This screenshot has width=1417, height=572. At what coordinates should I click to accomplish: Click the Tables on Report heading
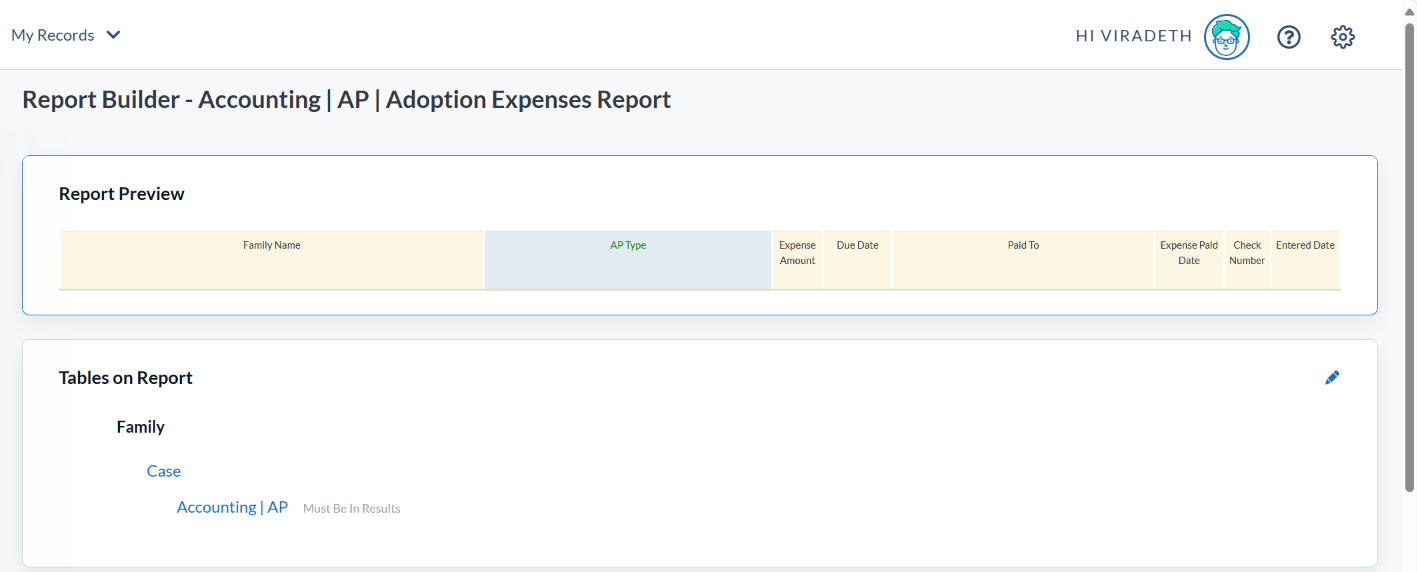[126, 378]
